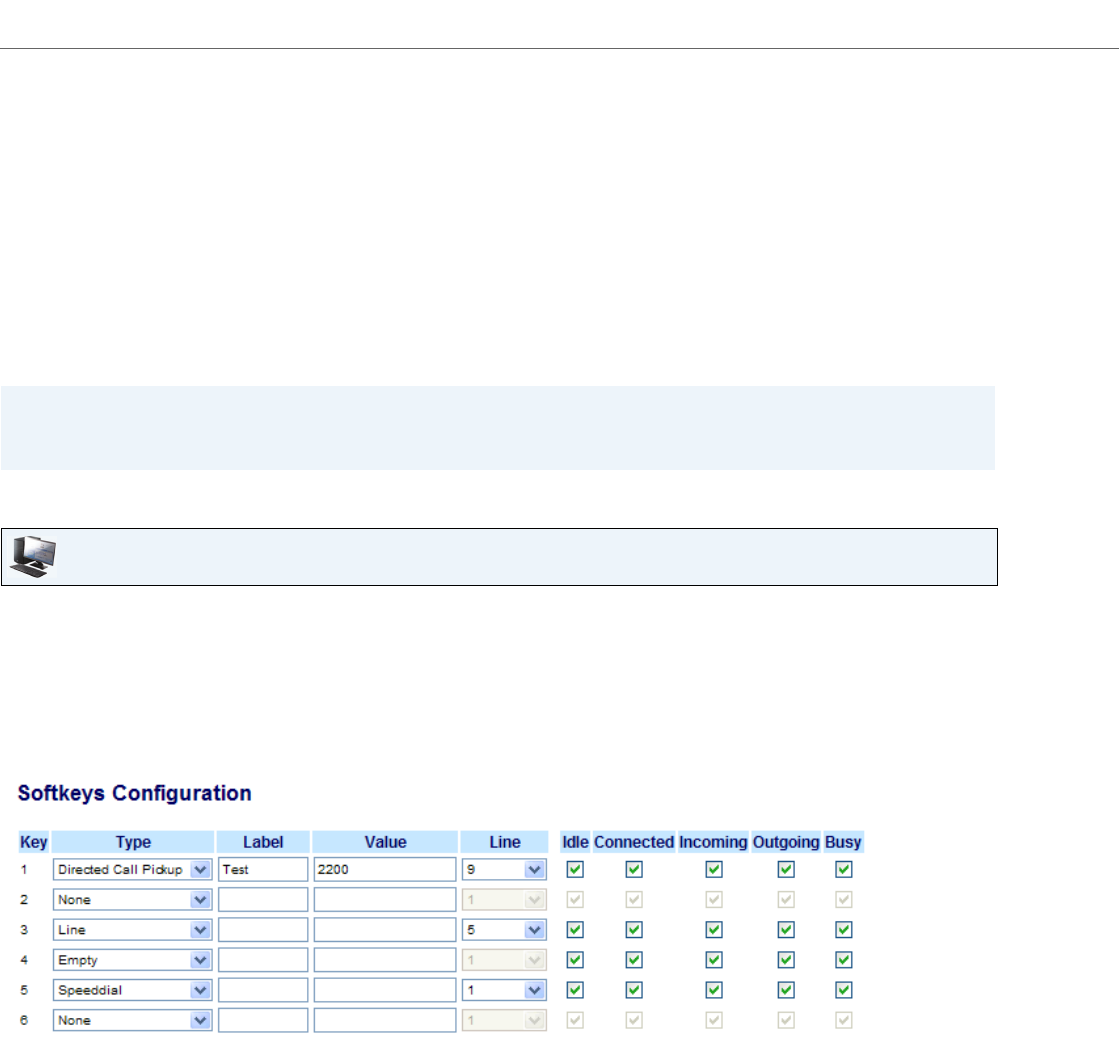The image size is (1119, 1038).
Task: Expand the Line dropdown for key 3
Action: [x=504, y=930]
